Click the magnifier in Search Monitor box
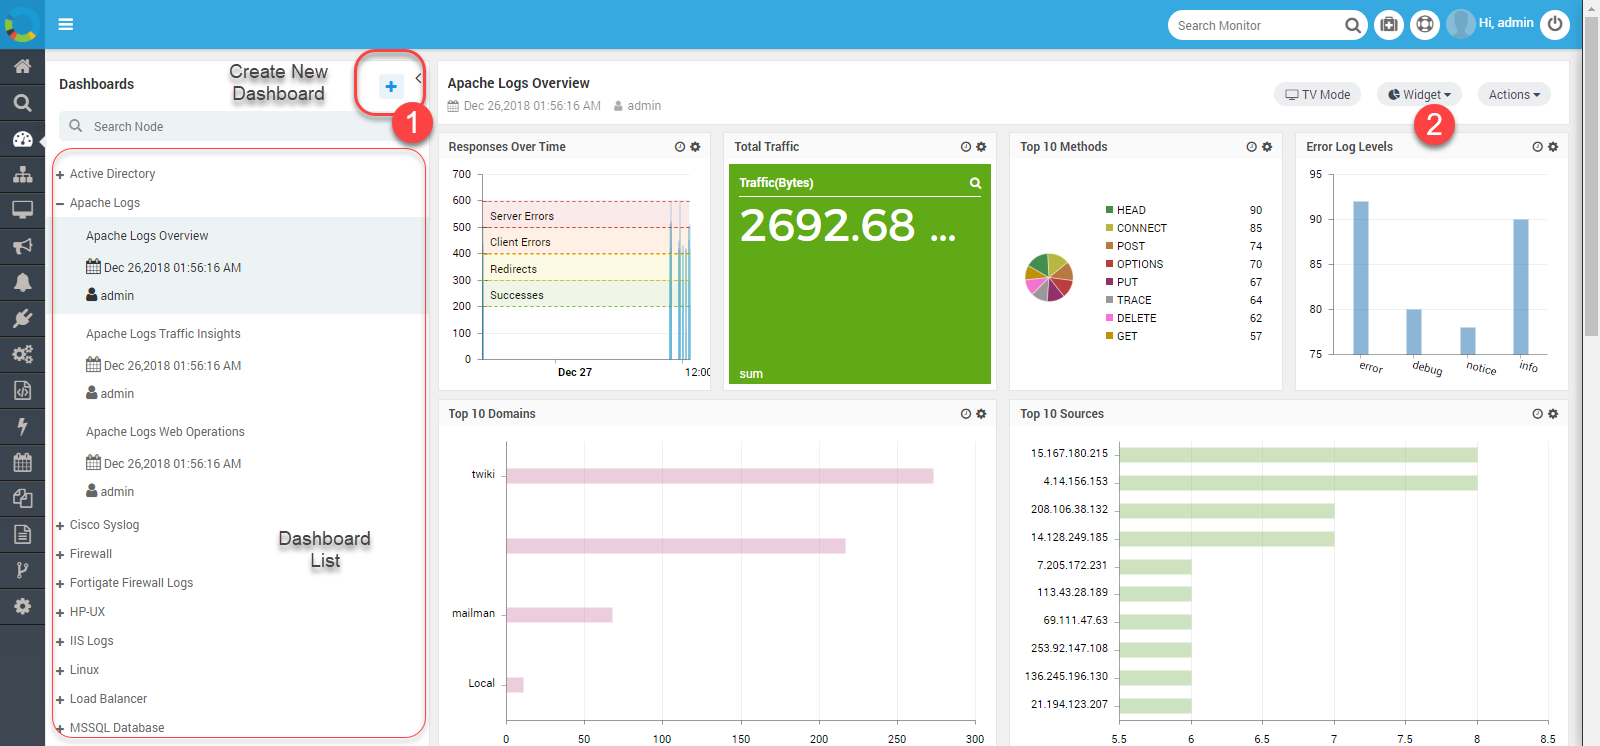Image resolution: width=1600 pixels, height=746 pixels. [1352, 25]
